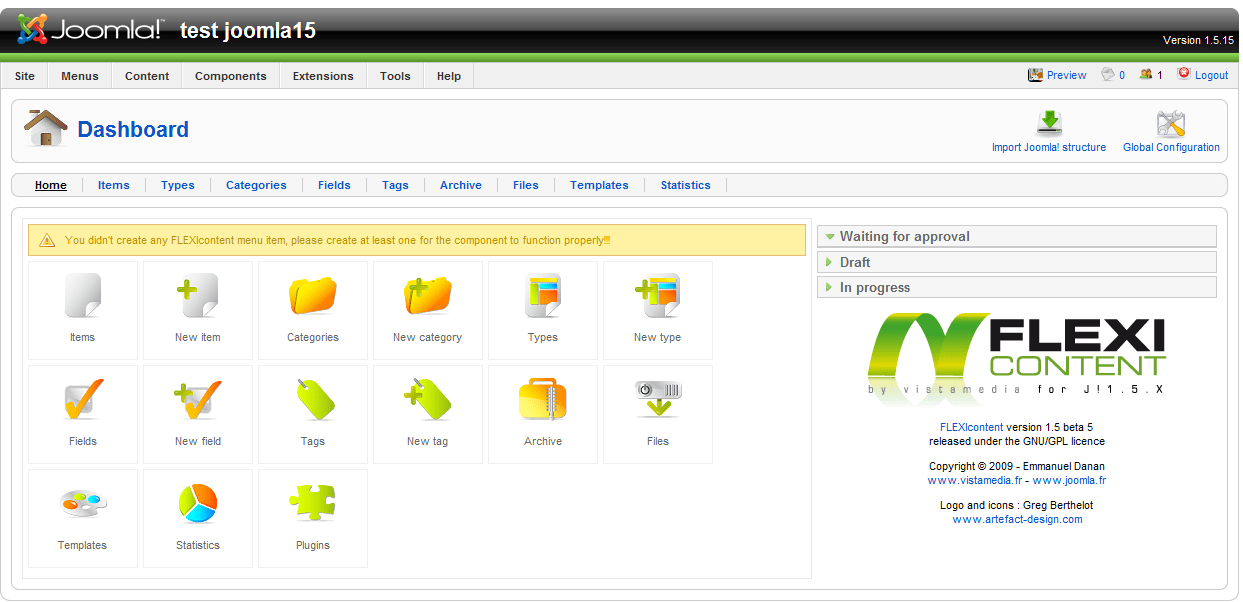This screenshot has width=1243, height=602.
Task: Open the Help menu
Action: coord(449,76)
